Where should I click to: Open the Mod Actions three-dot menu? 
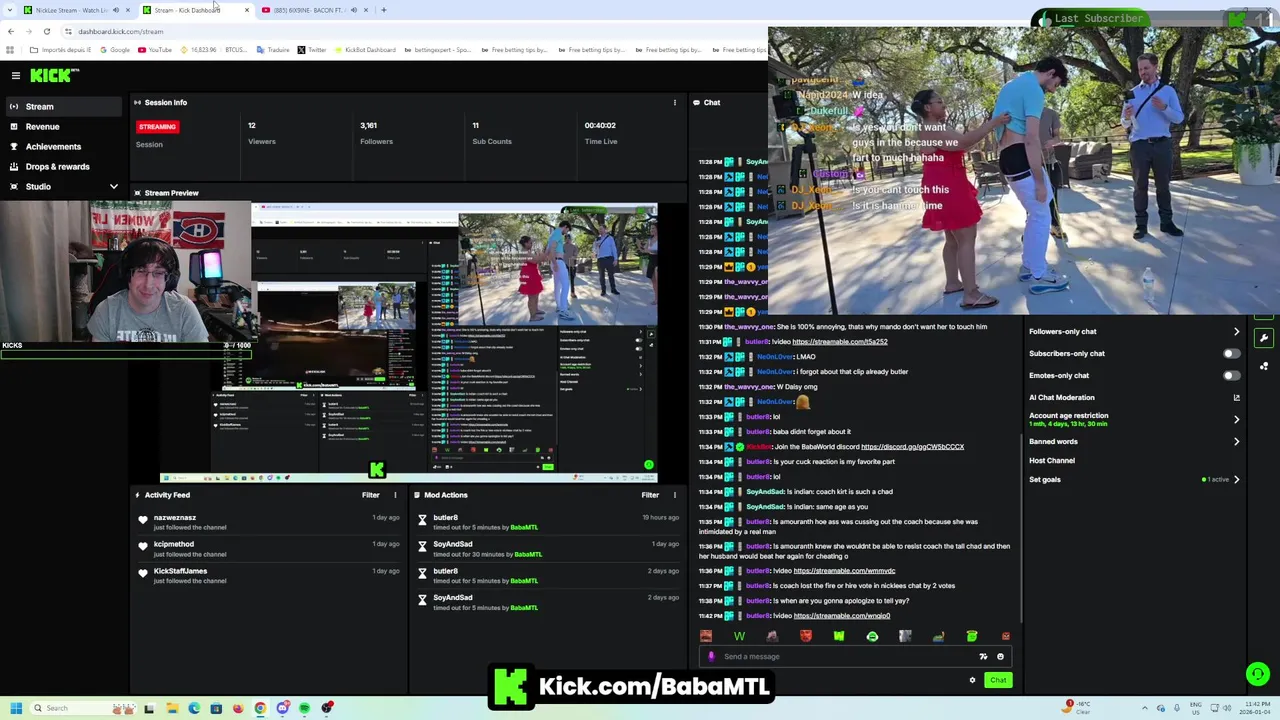674,495
